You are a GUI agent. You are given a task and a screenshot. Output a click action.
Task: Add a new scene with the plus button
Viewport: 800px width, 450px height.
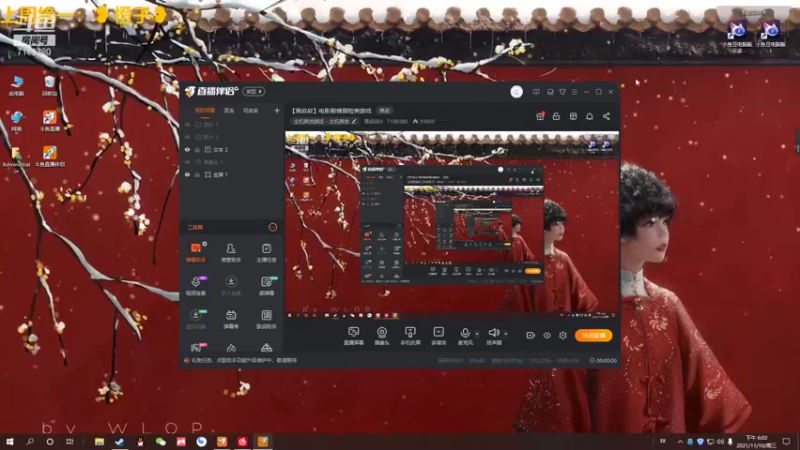[x=277, y=111]
